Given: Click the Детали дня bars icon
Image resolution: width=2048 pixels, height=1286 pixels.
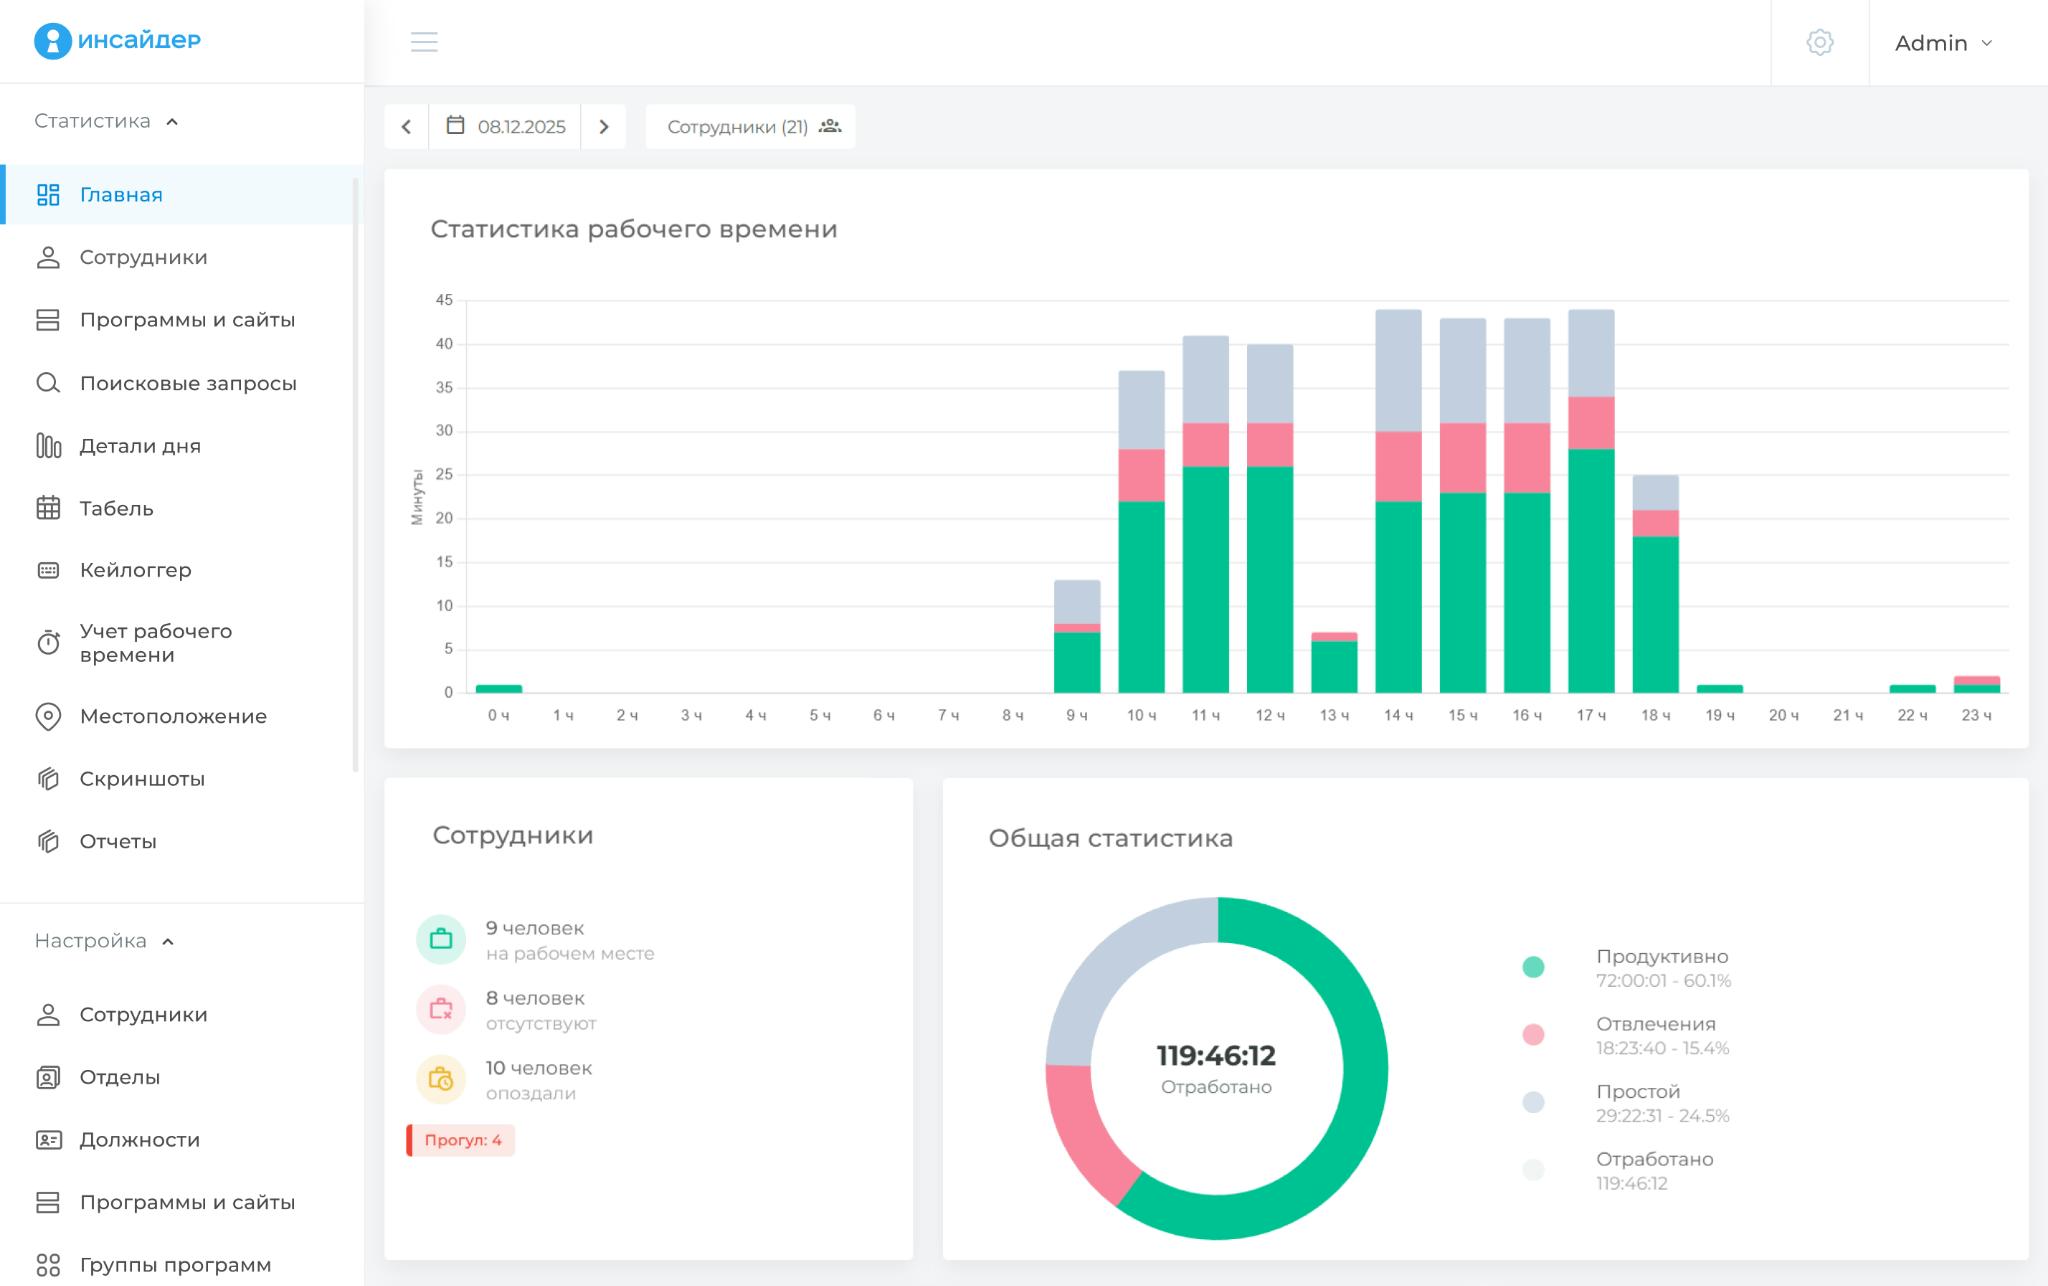Looking at the screenshot, I should click(48, 446).
